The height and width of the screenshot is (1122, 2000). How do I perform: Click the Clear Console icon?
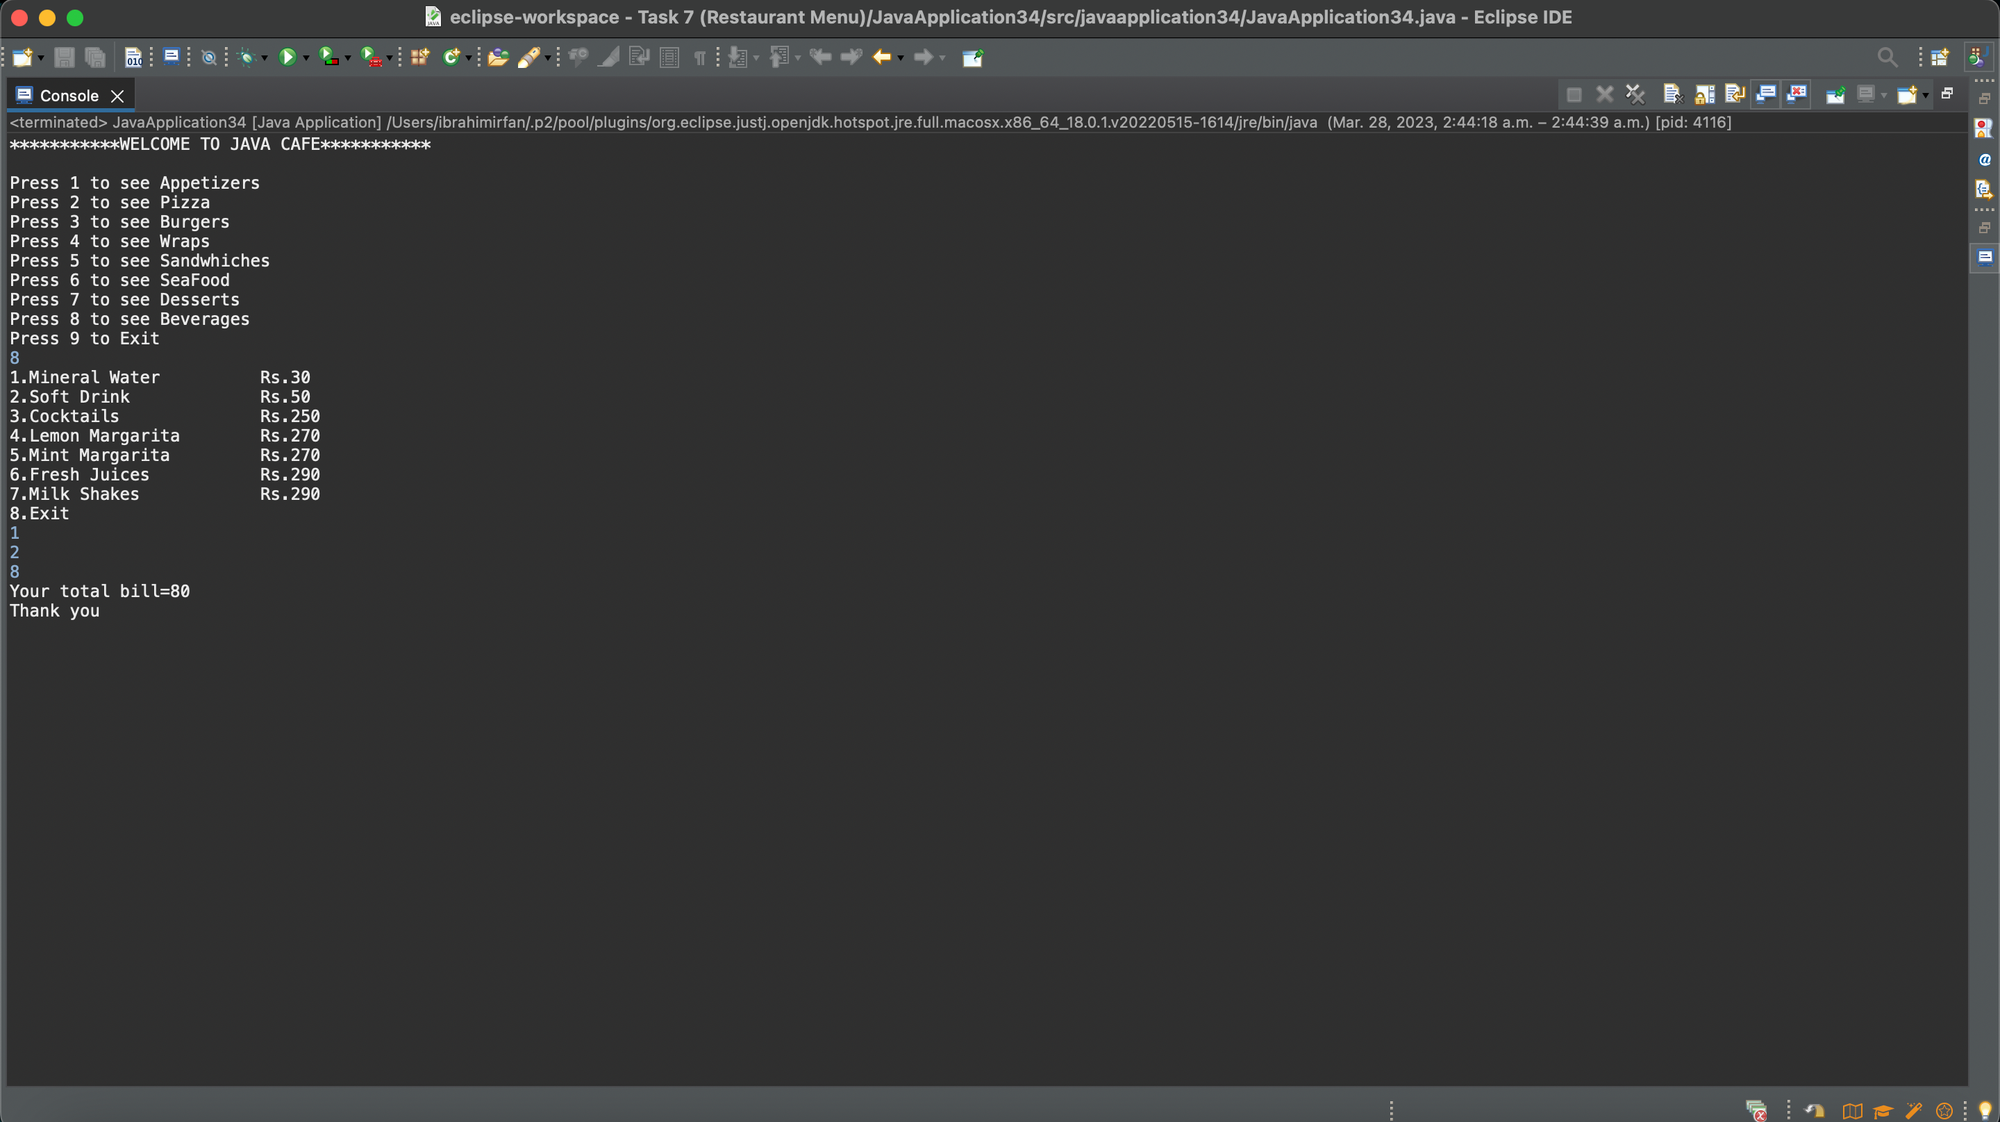point(1672,95)
